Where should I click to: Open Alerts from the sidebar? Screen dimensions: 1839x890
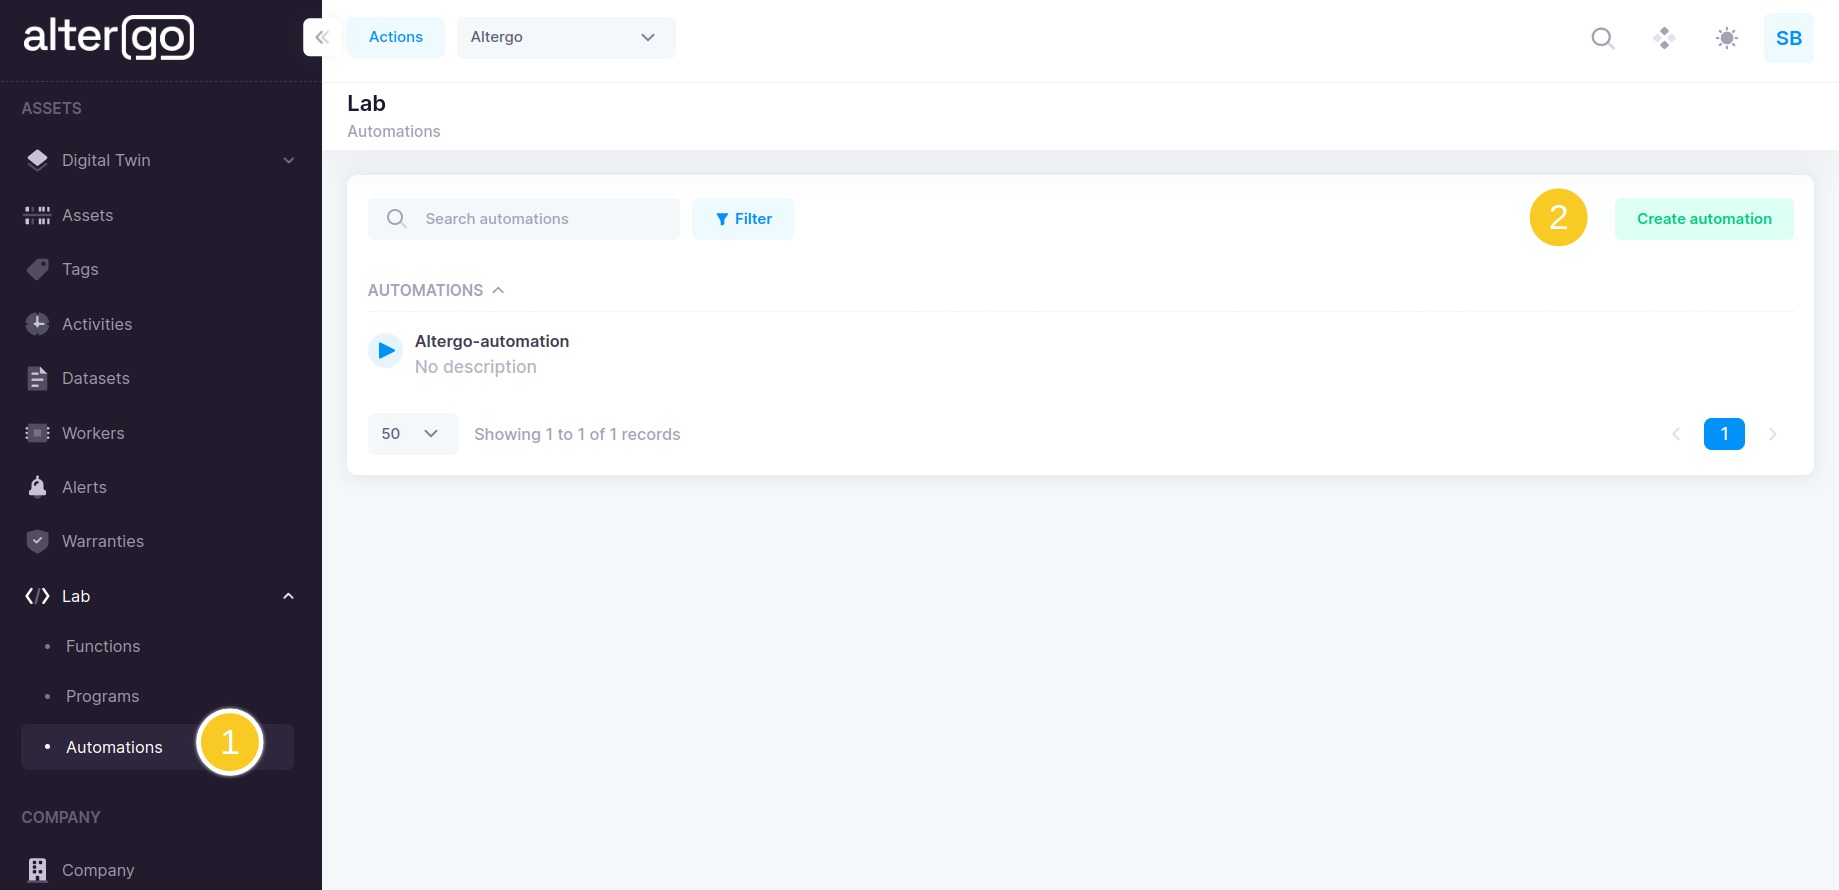pyautogui.click(x=84, y=487)
